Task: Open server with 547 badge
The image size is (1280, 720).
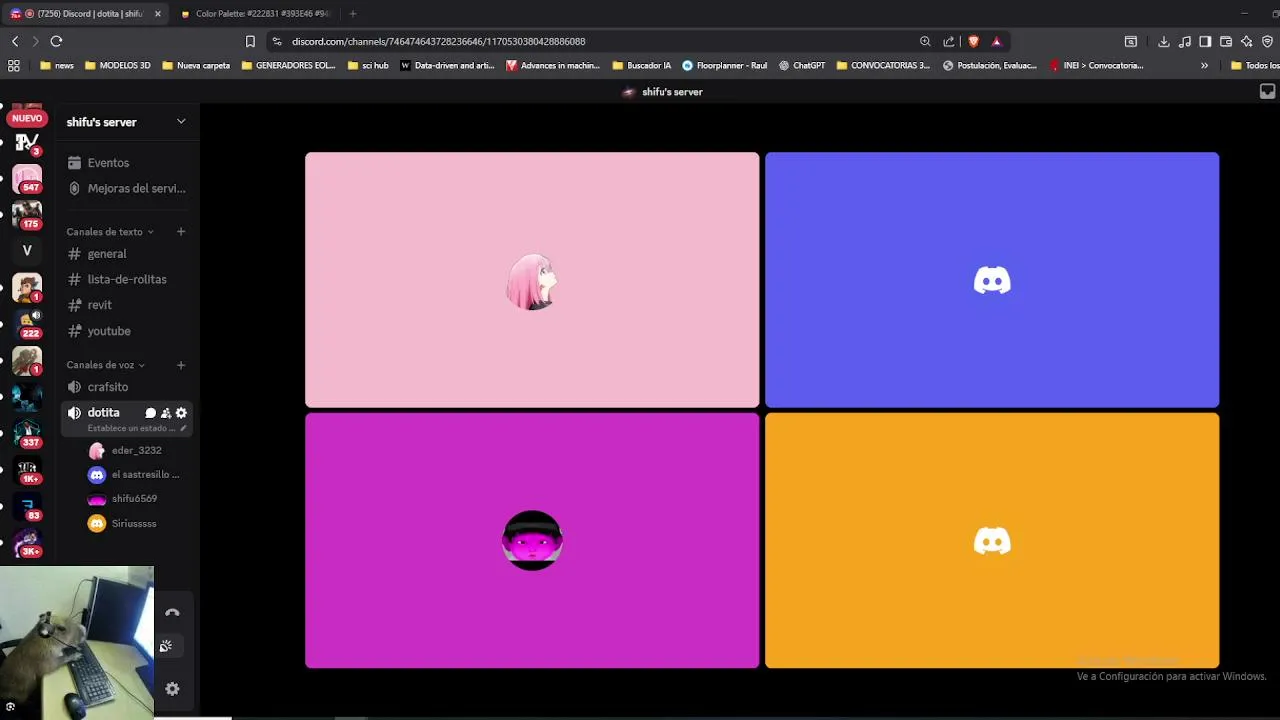Action: click(x=27, y=179)
